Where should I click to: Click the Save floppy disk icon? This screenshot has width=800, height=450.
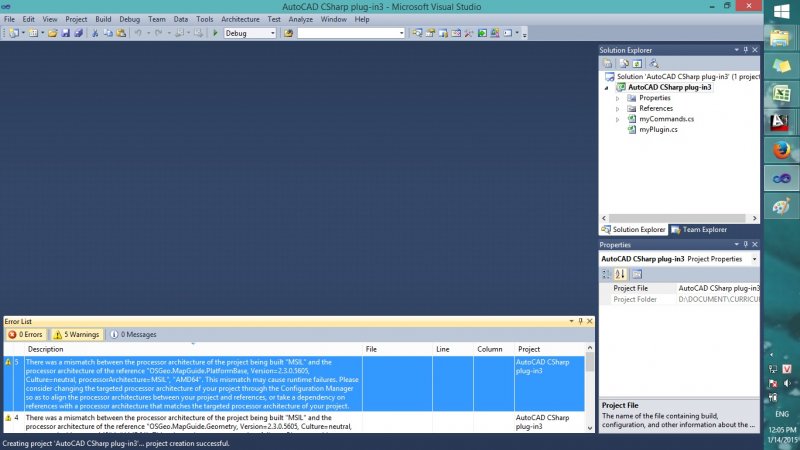point(65,33)
